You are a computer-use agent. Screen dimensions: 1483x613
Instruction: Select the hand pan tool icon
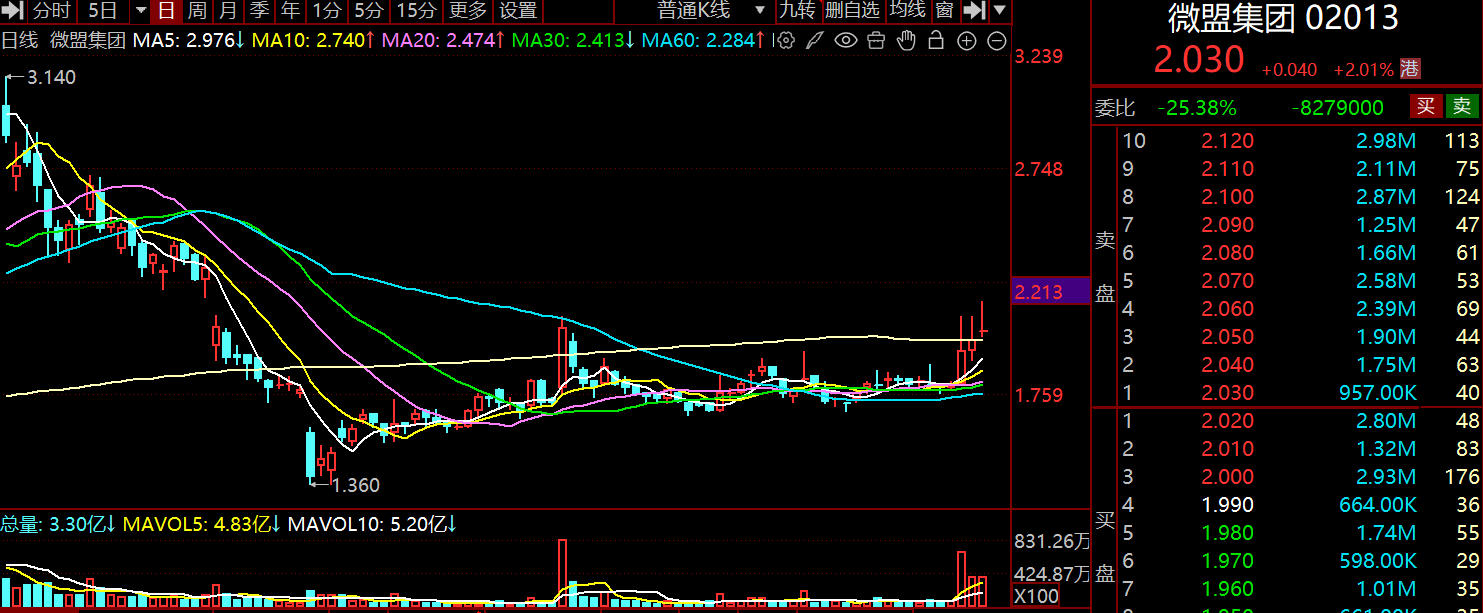(x=906, y=41)
